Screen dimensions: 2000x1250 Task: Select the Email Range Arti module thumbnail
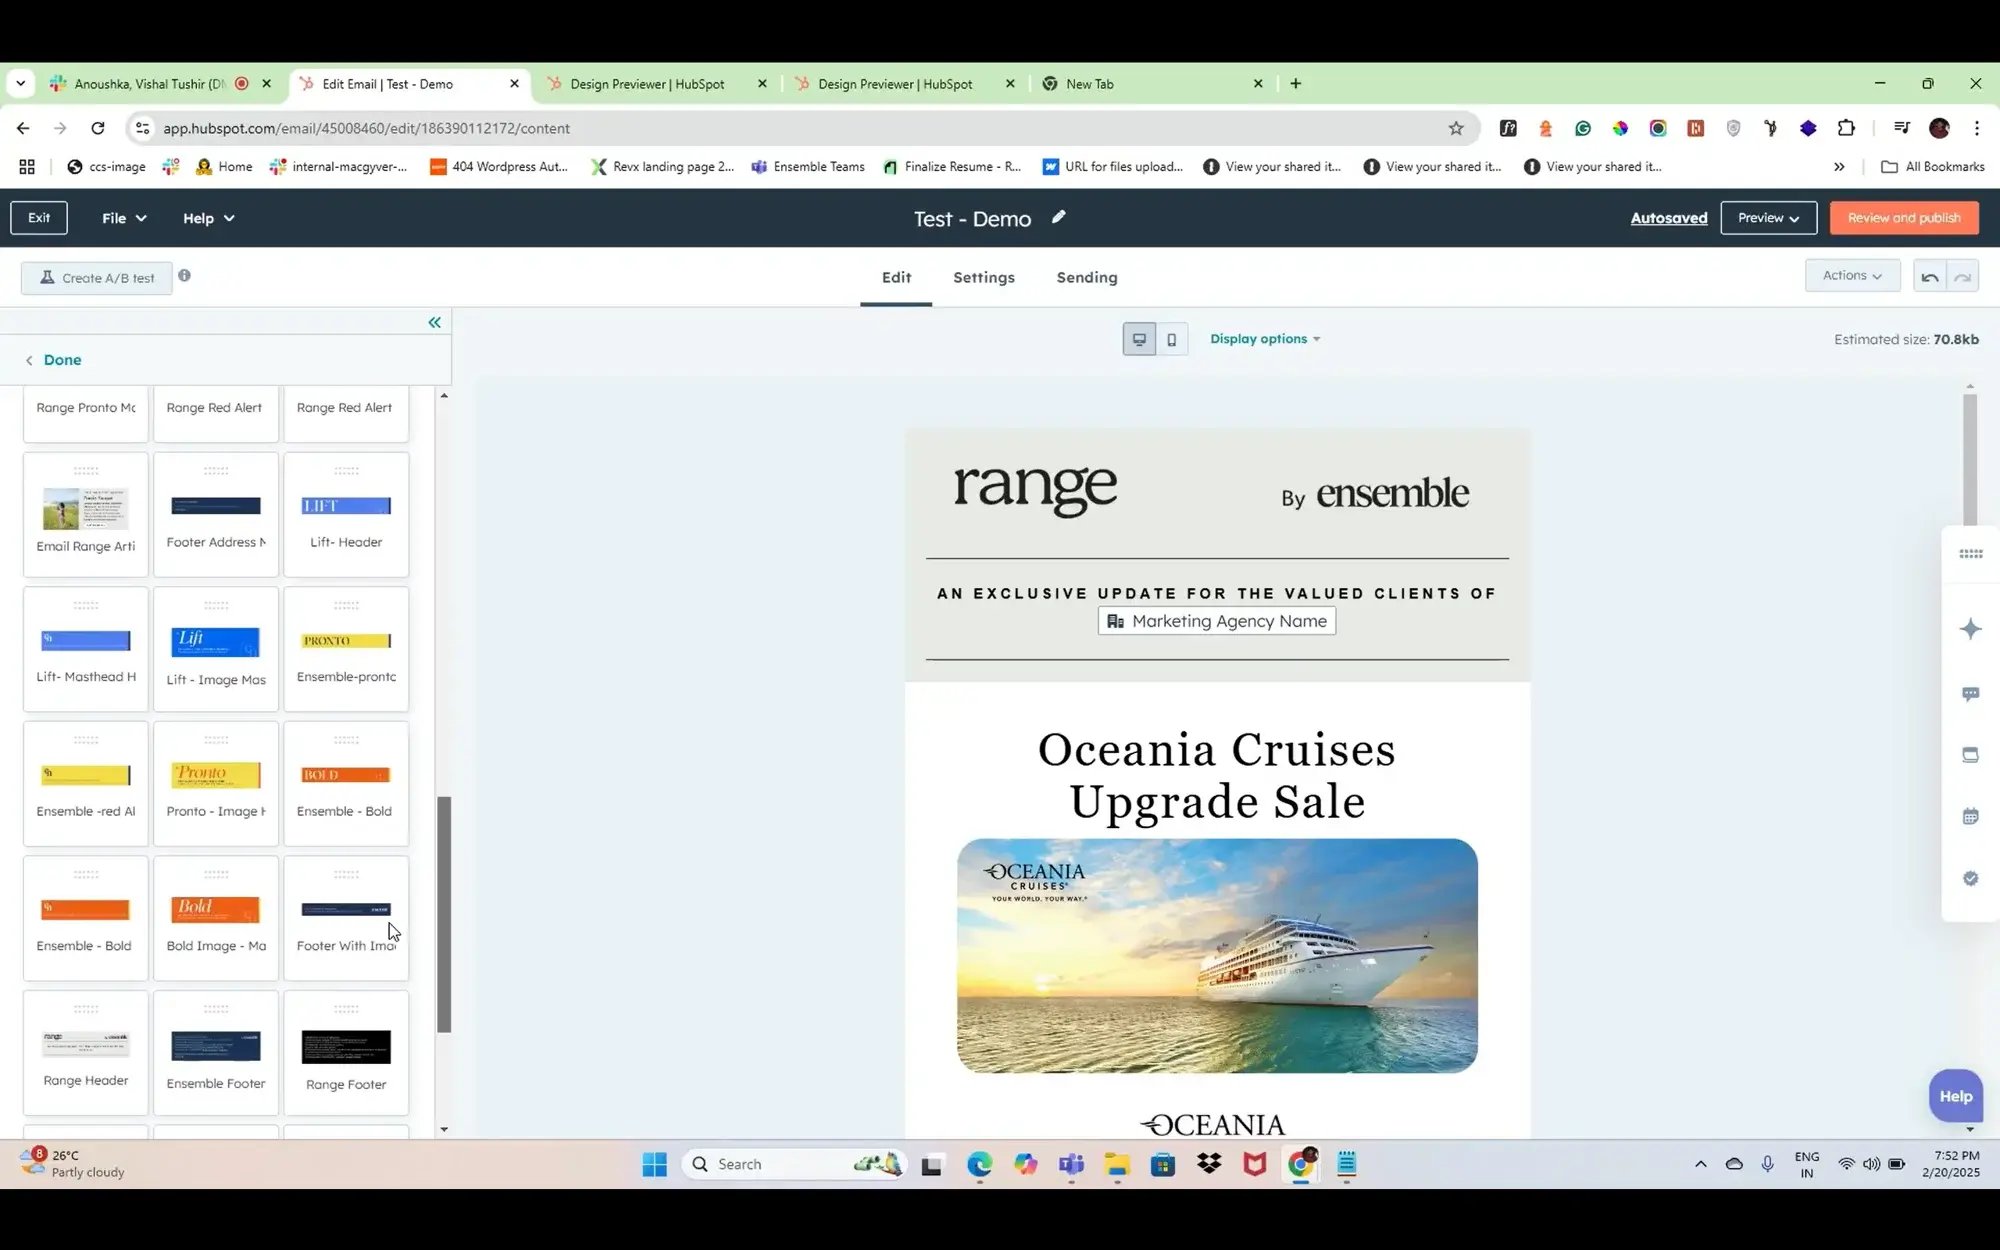86,515
